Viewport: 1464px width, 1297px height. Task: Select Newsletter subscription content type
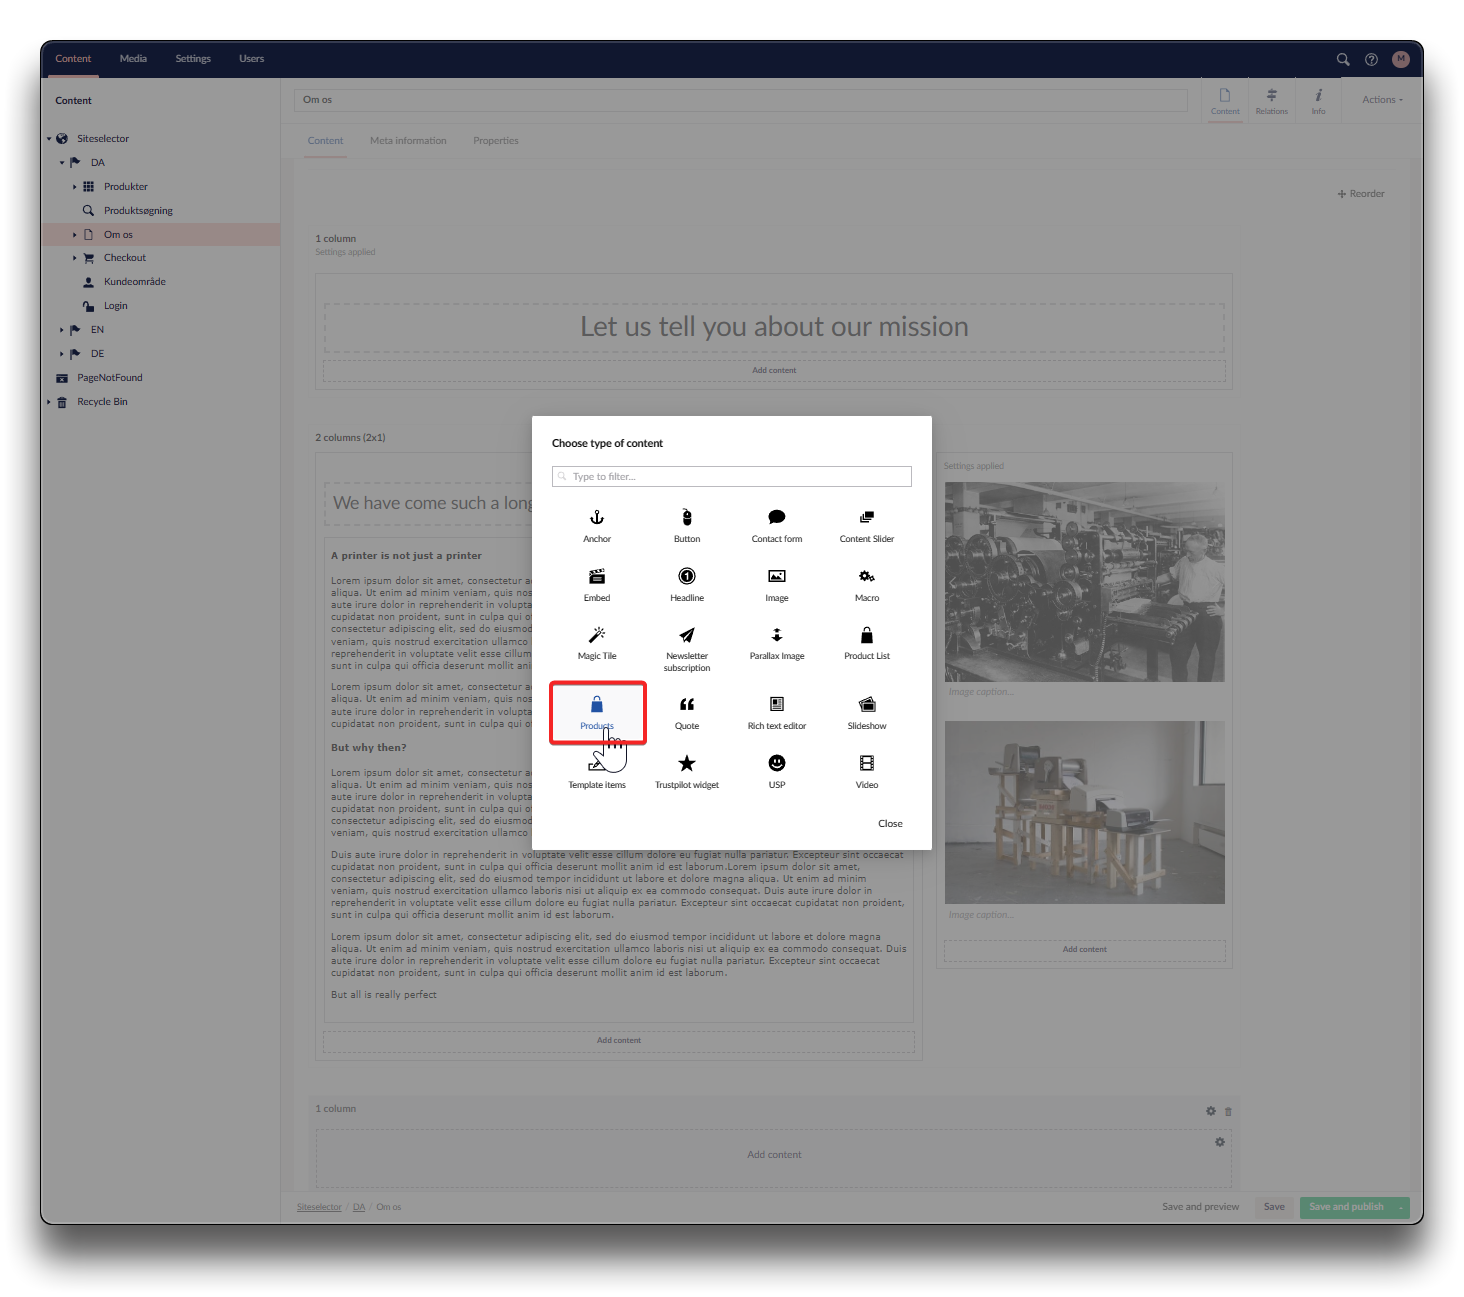point(687,649)
